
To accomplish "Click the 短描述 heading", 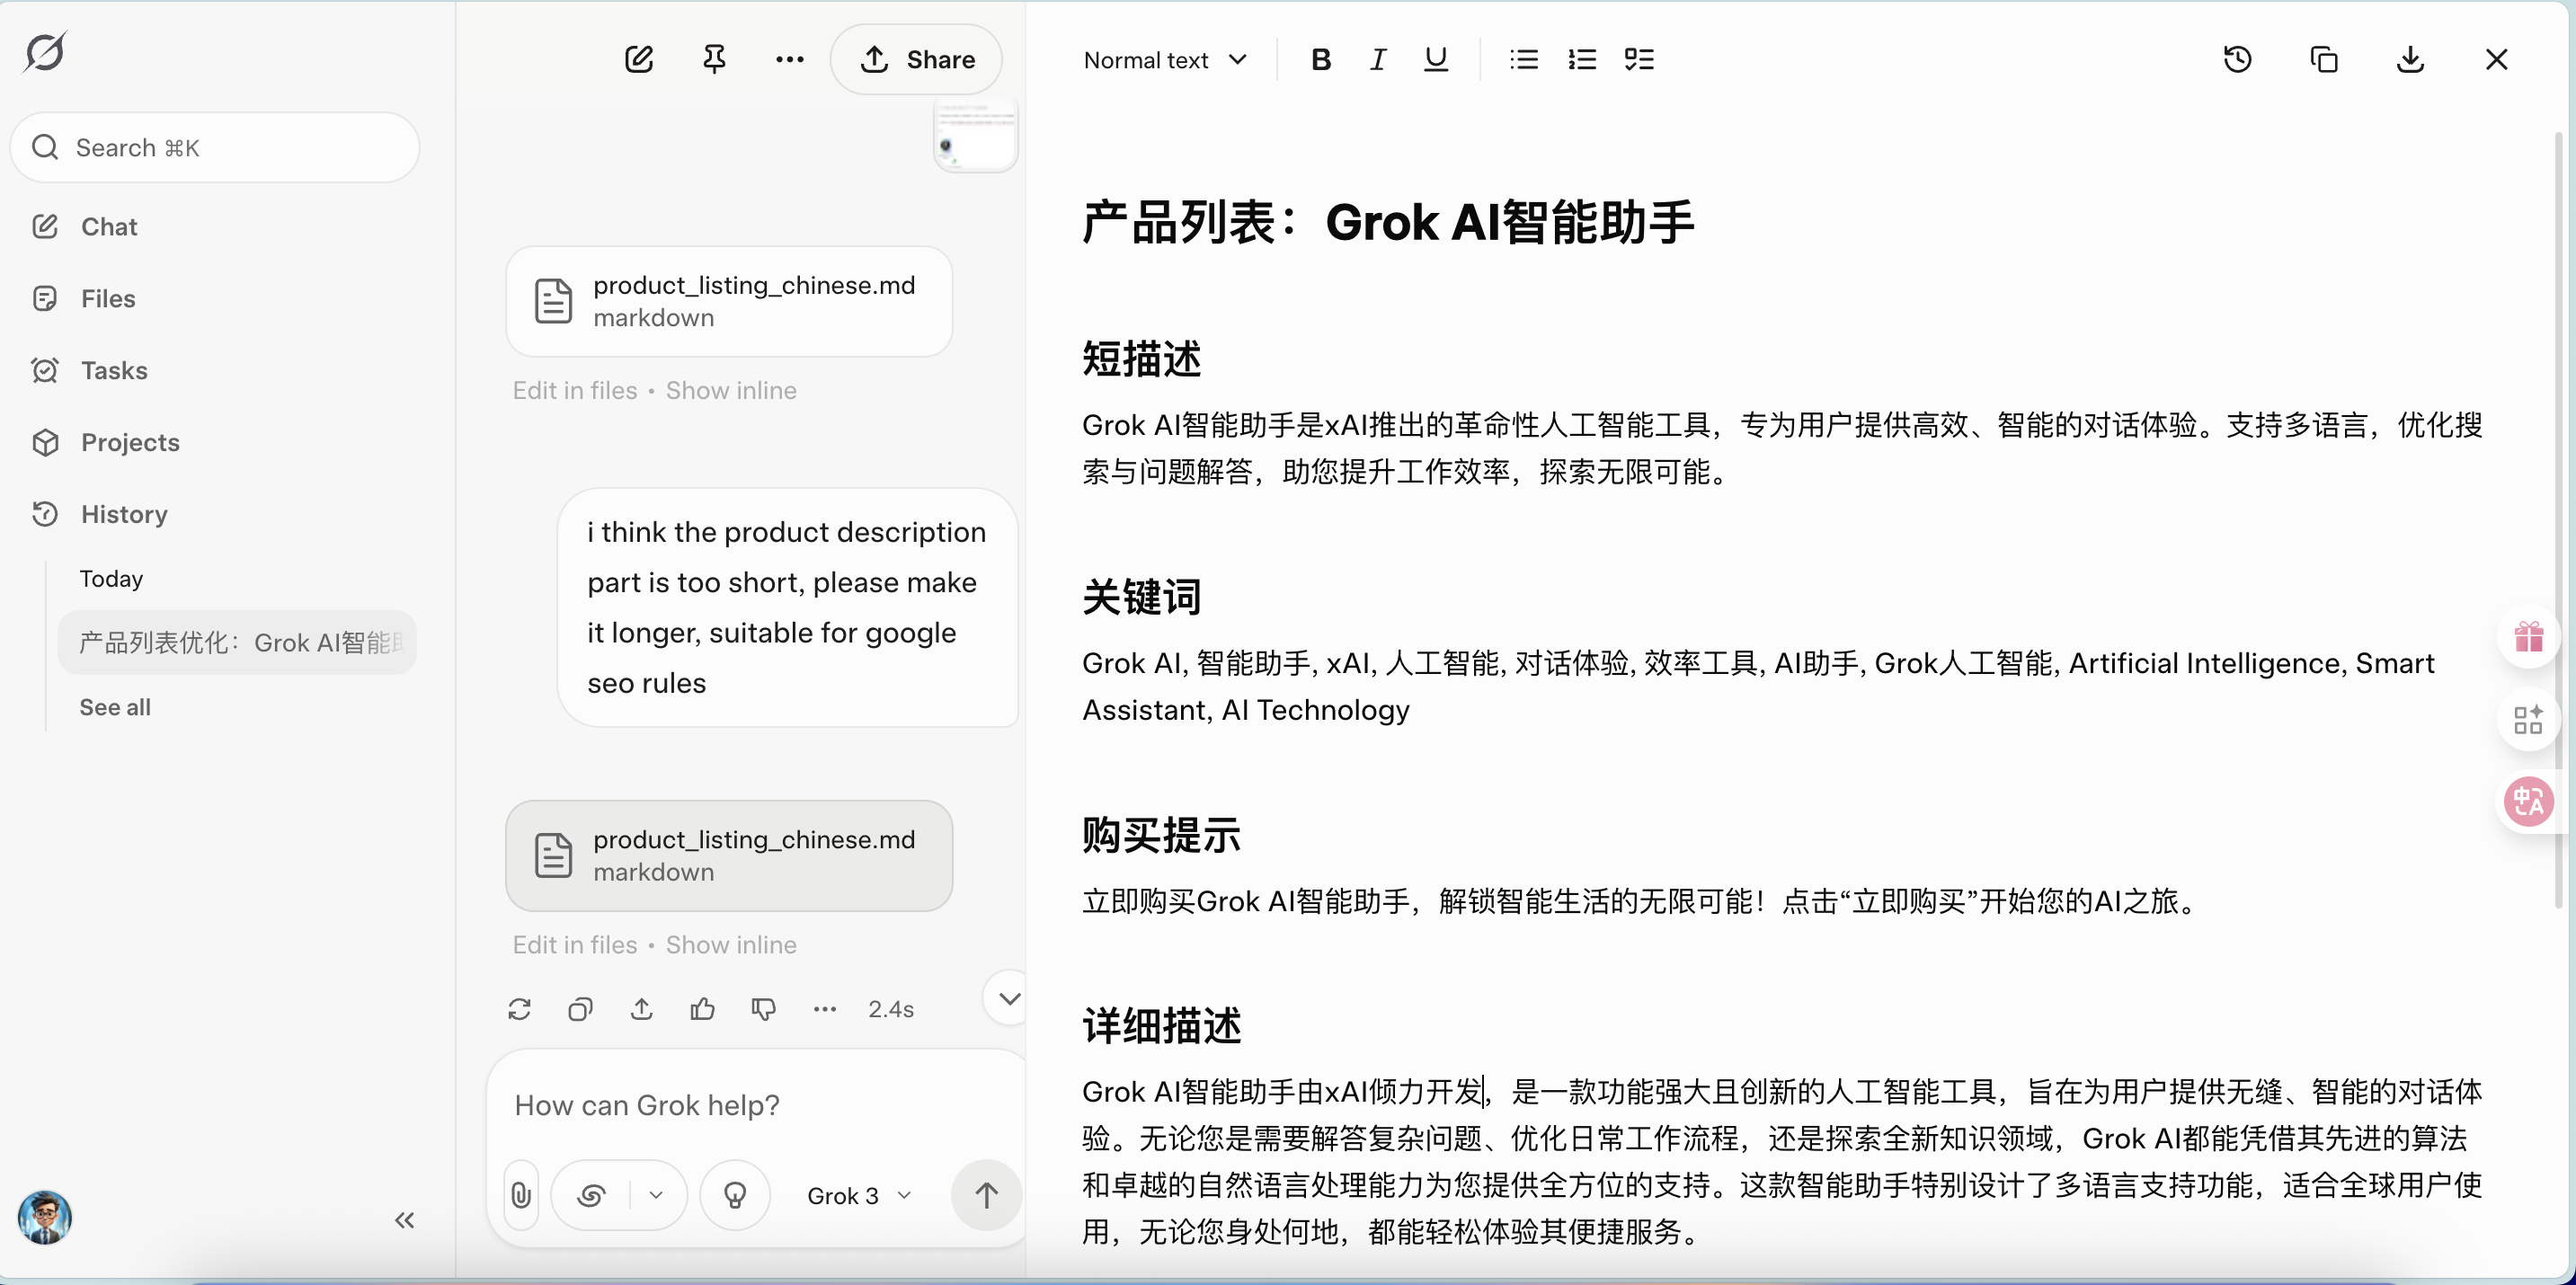I will (1142, 359).
